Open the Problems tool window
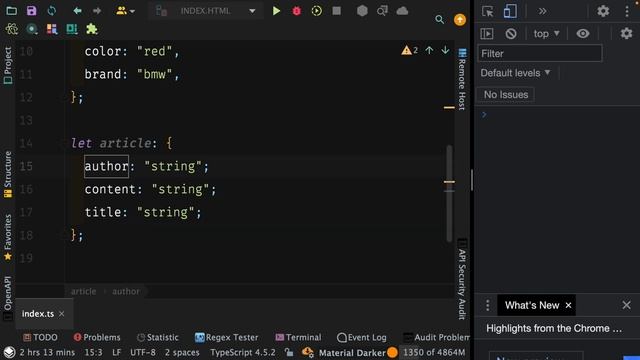Screen dimensions: 640x360 coord(97,338)
